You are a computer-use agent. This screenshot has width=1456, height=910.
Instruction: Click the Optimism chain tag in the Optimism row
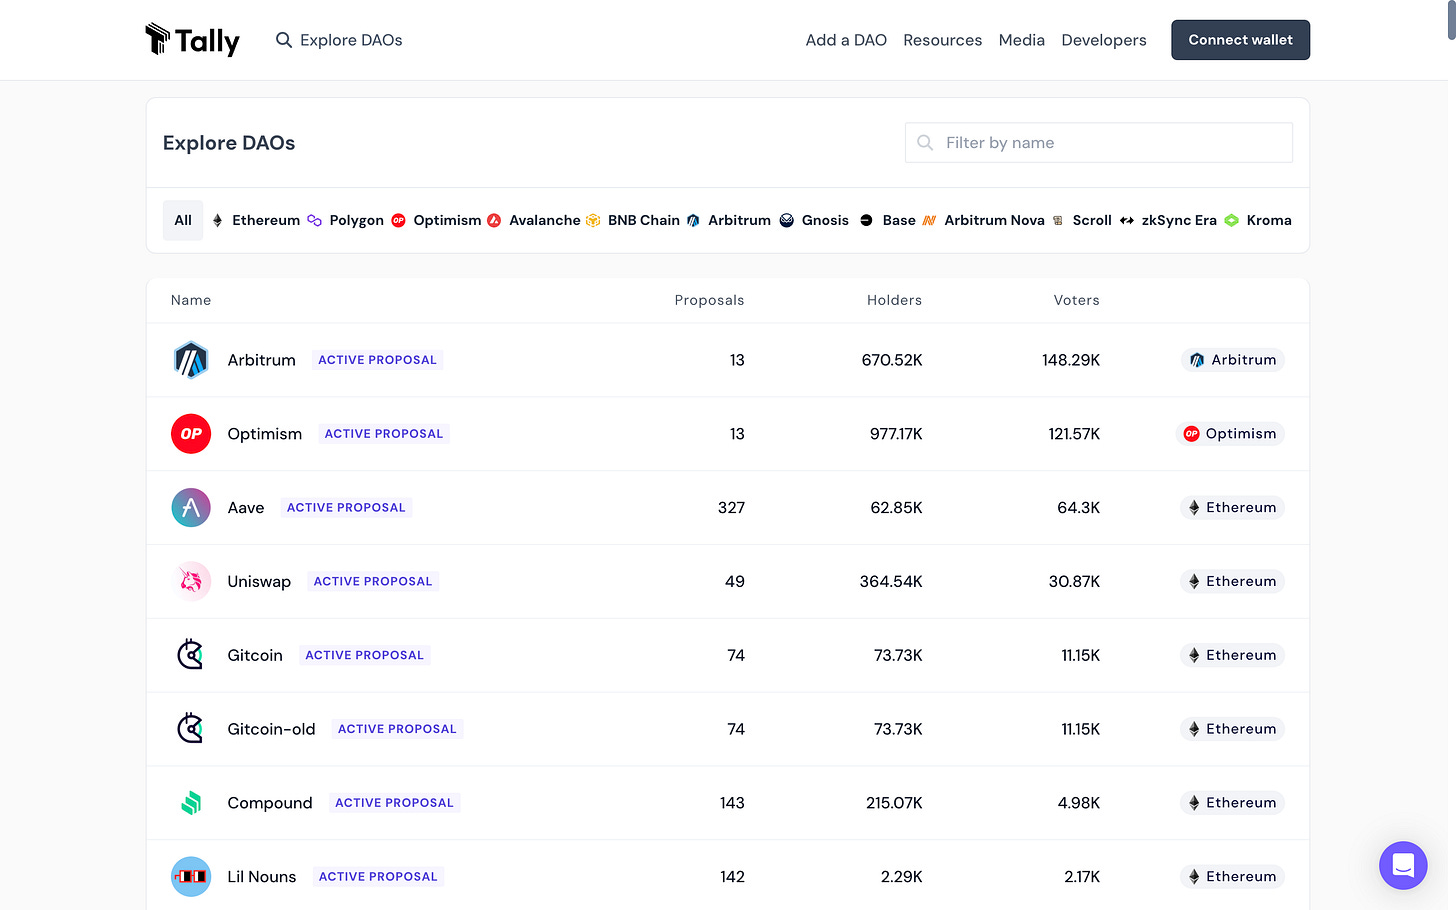pyautogui.click(x=1231, y=434)
